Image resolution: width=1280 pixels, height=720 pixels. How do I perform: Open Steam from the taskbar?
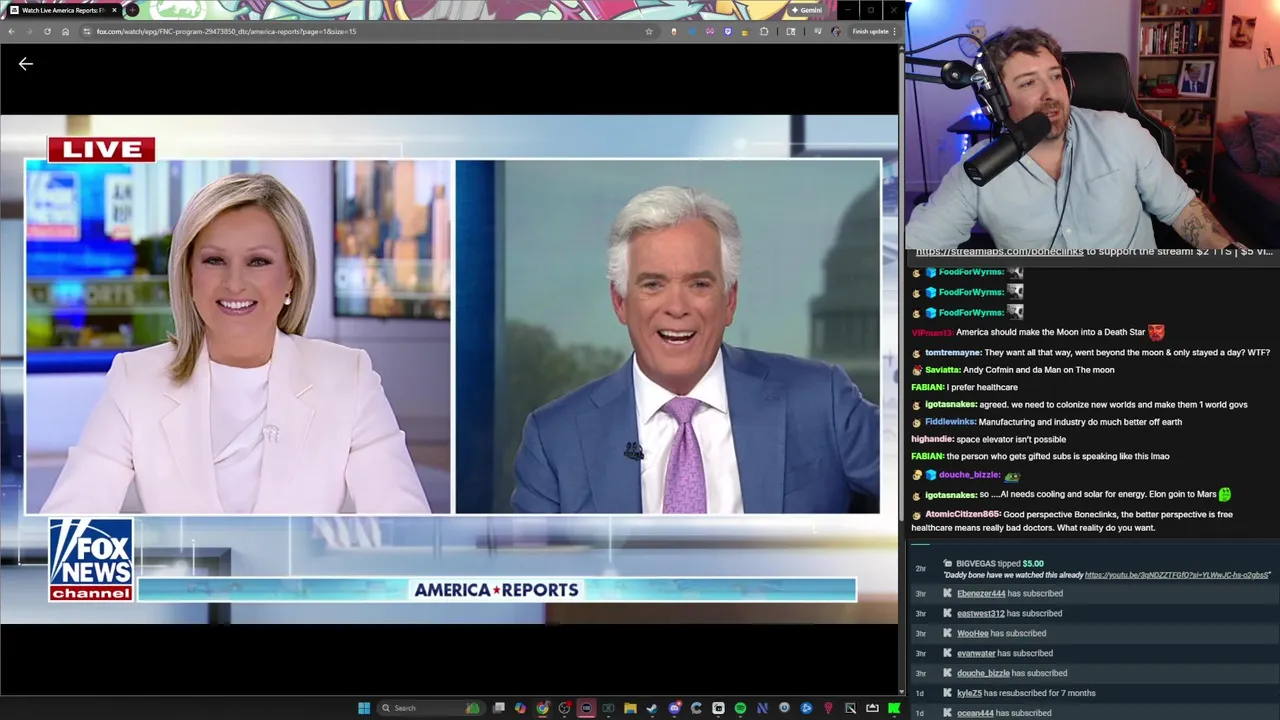pos(652,708)
